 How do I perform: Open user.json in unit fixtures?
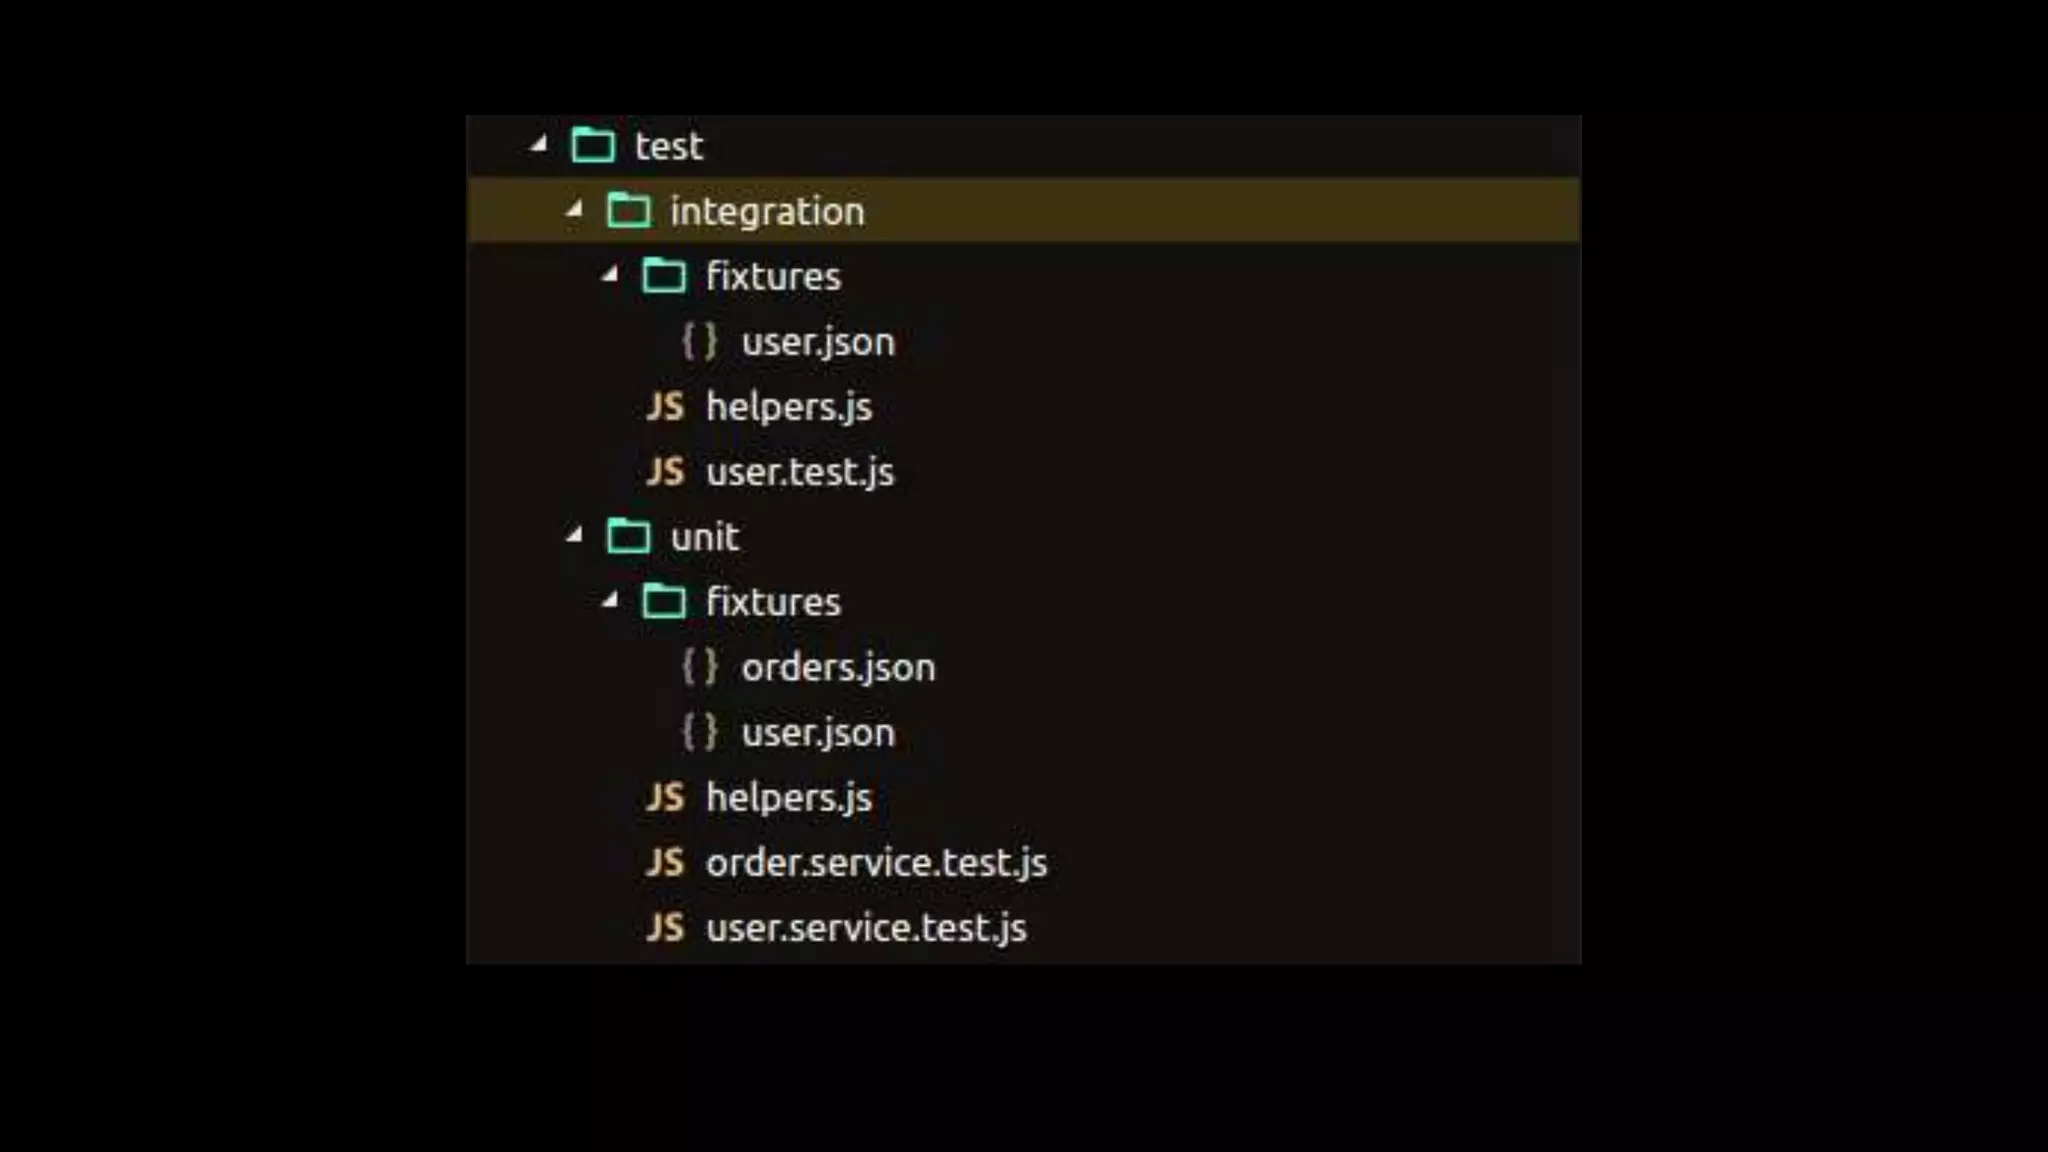(818, 732)
